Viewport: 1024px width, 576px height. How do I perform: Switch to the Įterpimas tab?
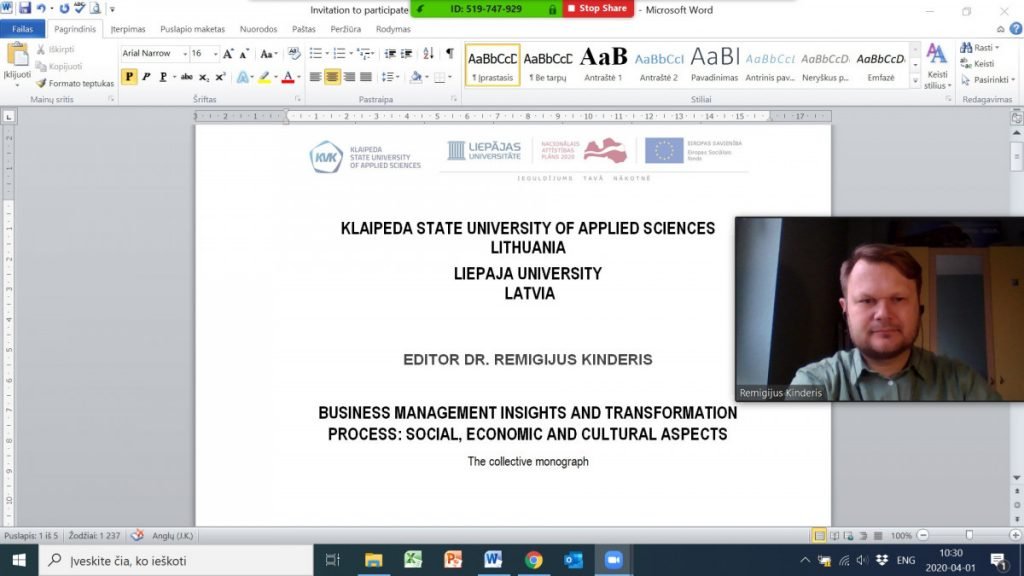(x=128, y=29)
